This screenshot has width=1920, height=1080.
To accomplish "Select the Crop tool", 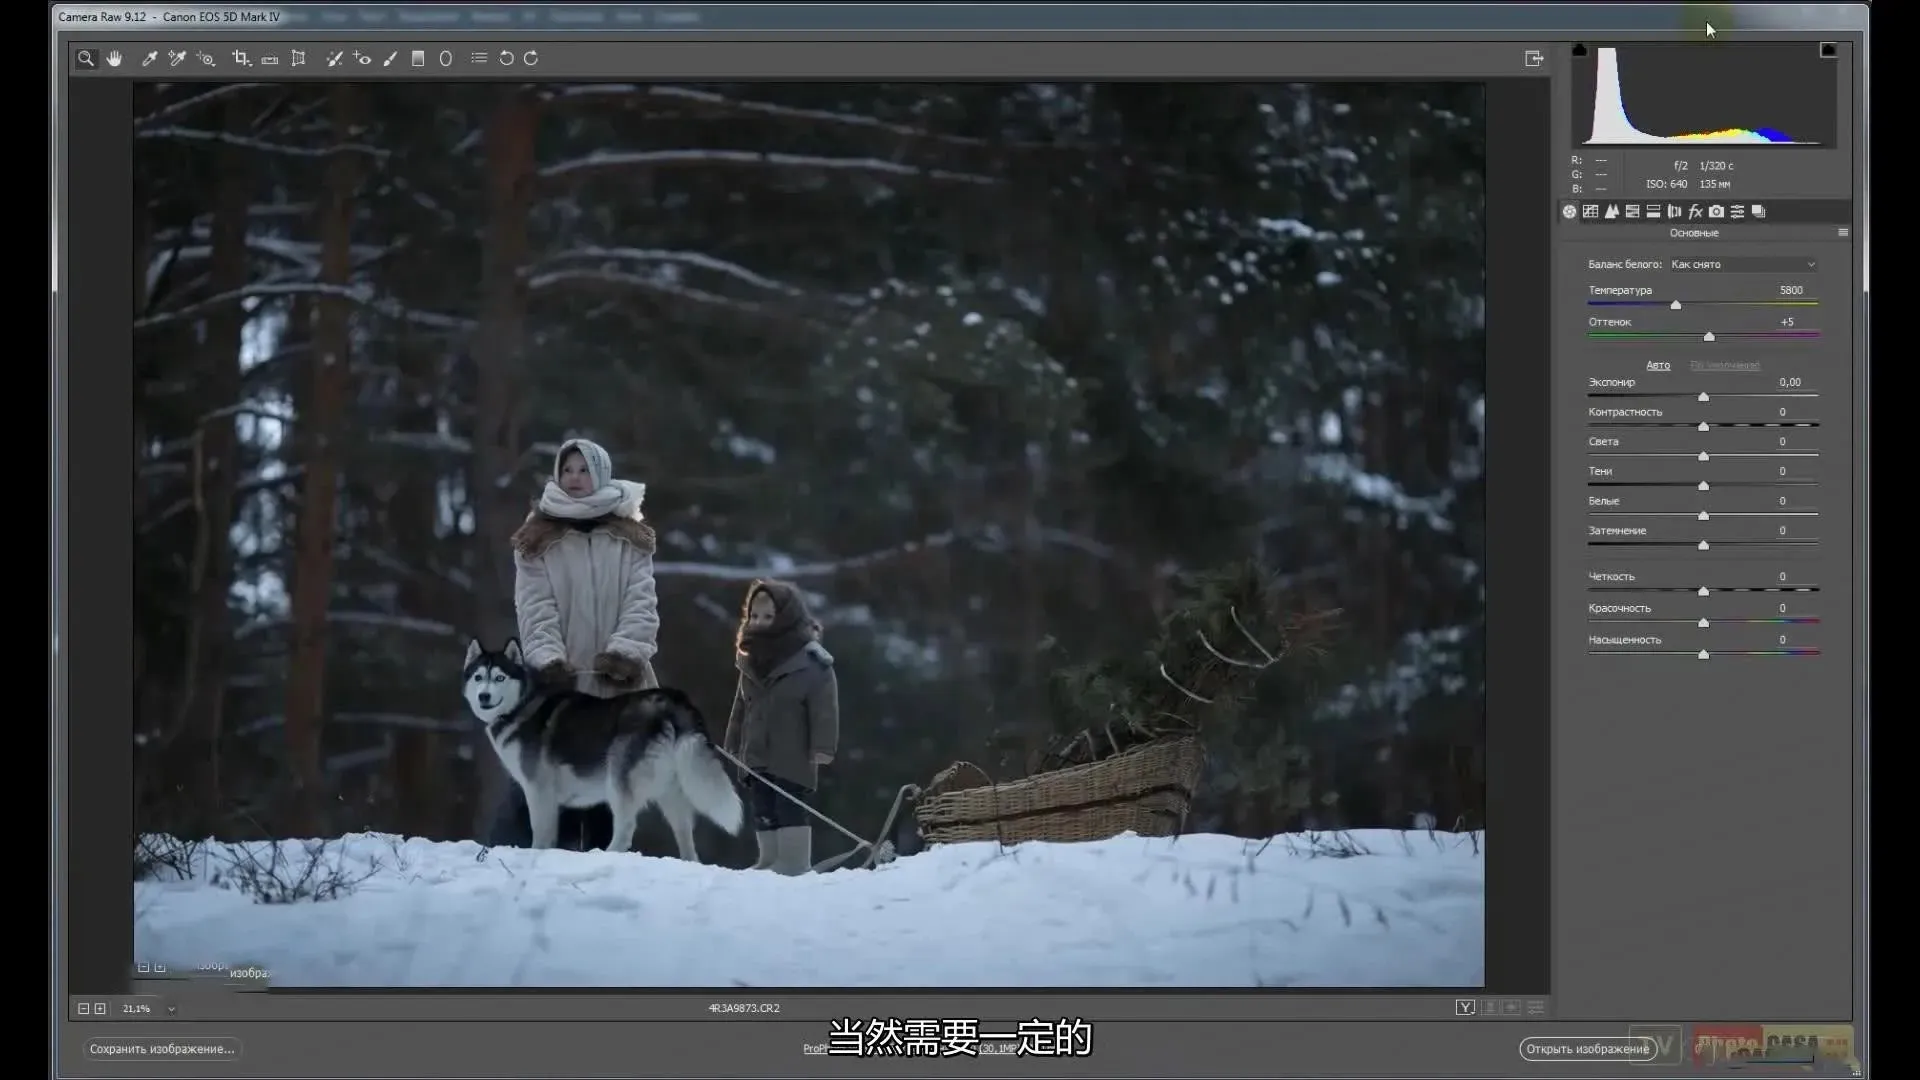I will [241, 59].
